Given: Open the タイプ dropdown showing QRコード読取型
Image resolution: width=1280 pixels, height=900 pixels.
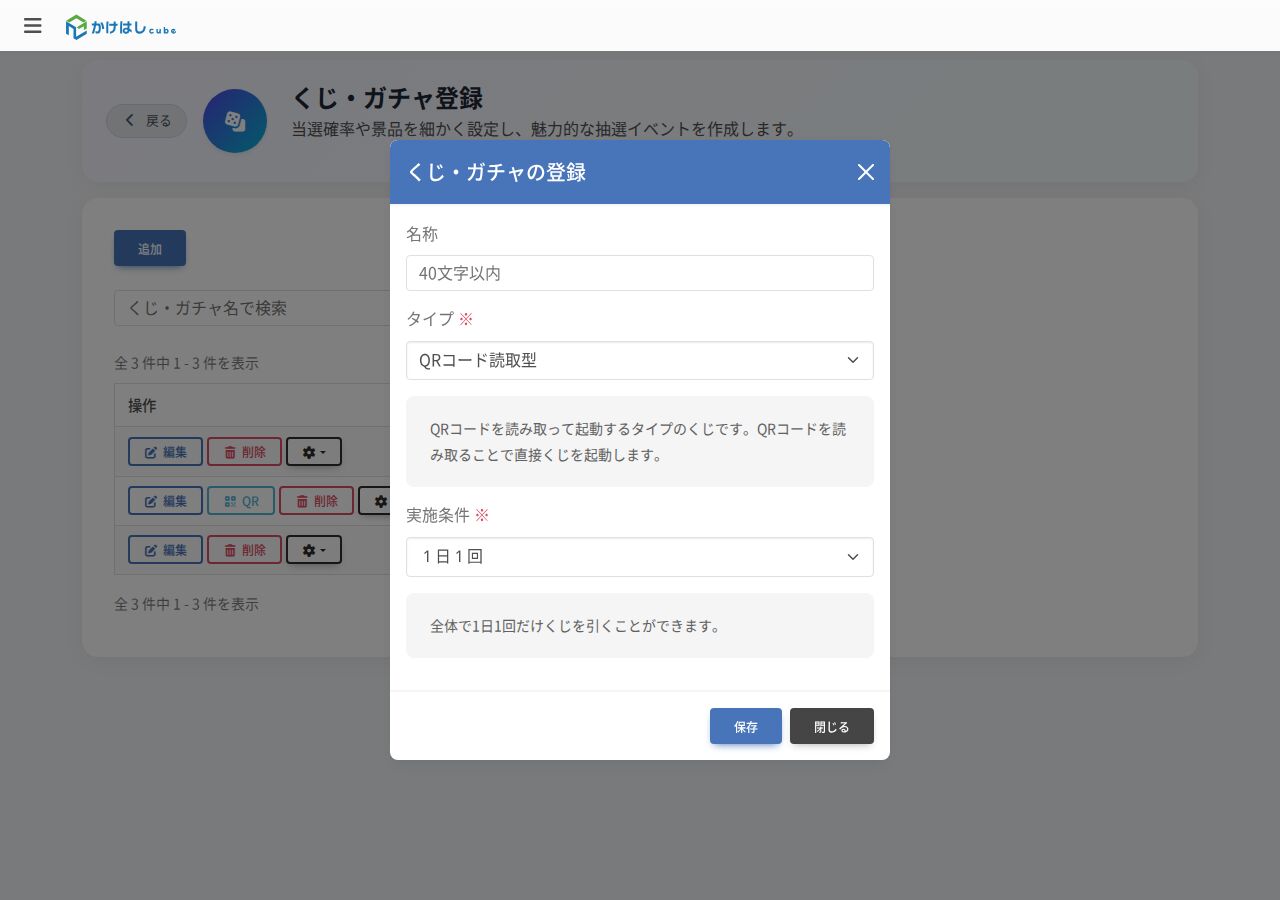Looking at the screenshot, I should (x=640, y=360).
